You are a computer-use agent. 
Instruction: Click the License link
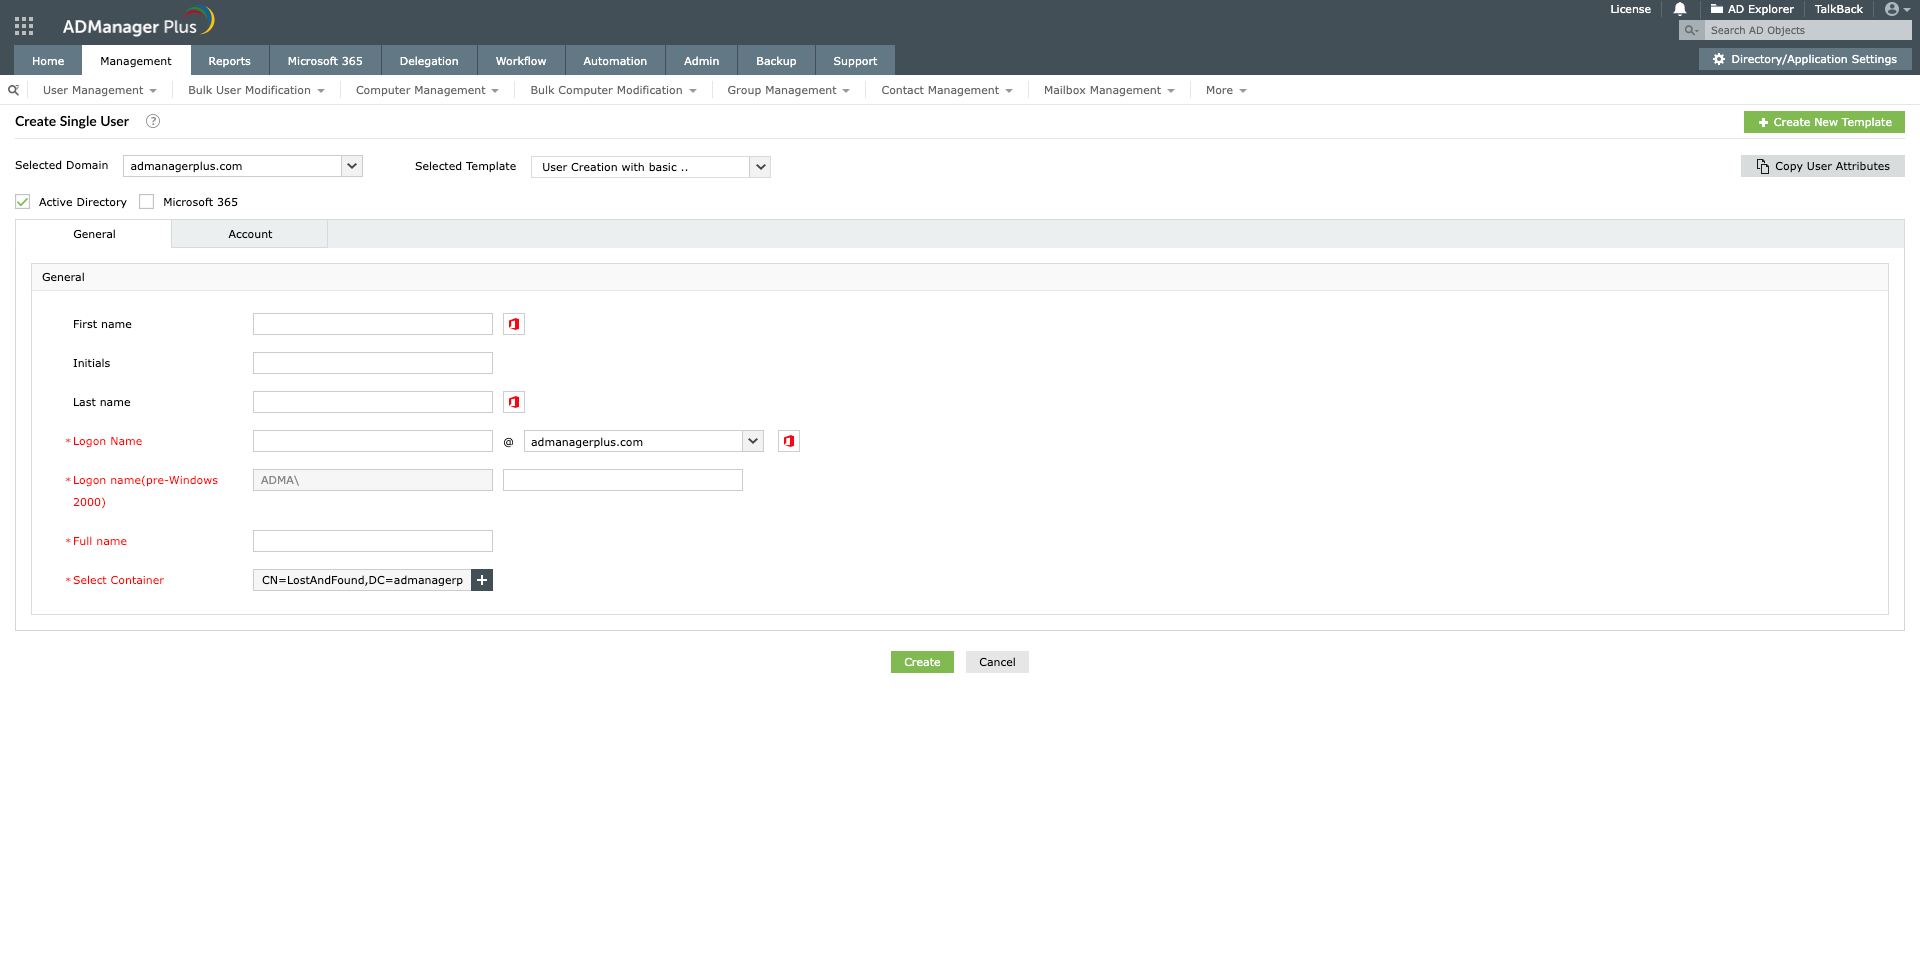click(1630, 9)
